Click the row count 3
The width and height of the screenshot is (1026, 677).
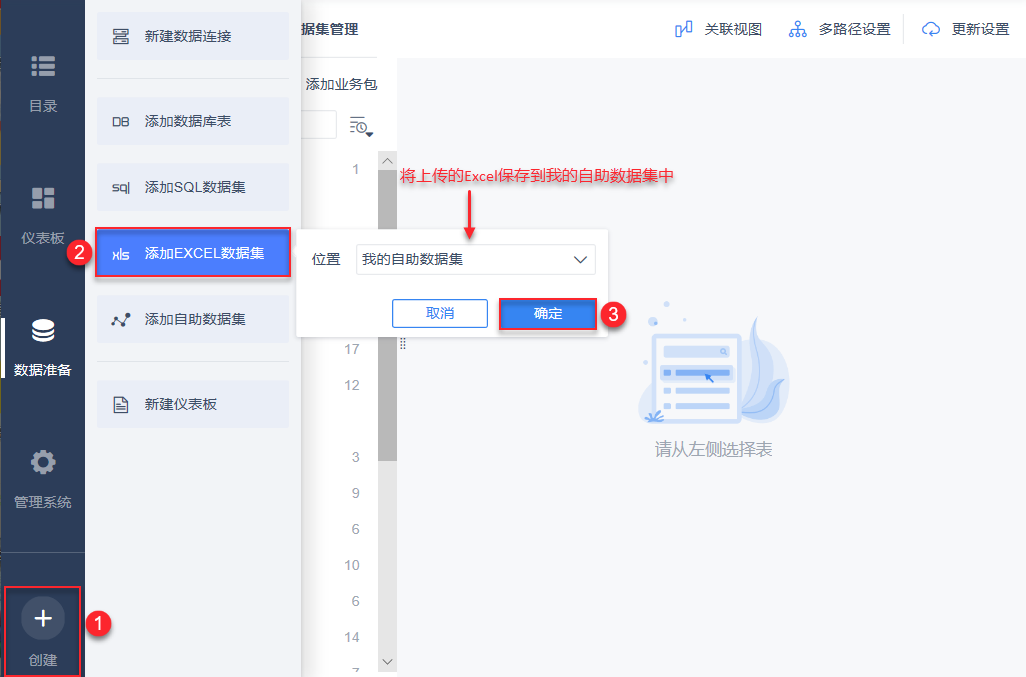click(355, 457)
